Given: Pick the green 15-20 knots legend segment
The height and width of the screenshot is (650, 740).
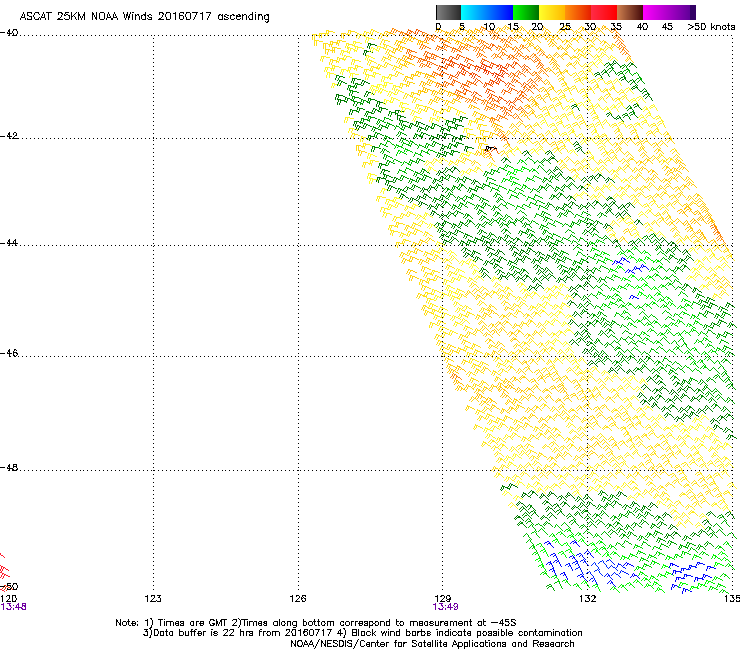Looking at the screenshot, I should (526, 12).
